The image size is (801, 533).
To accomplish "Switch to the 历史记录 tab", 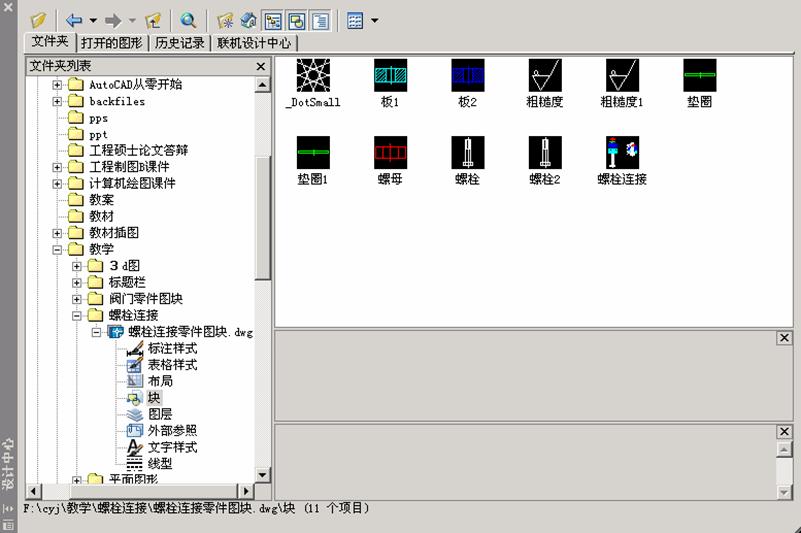I will (181, 43).
